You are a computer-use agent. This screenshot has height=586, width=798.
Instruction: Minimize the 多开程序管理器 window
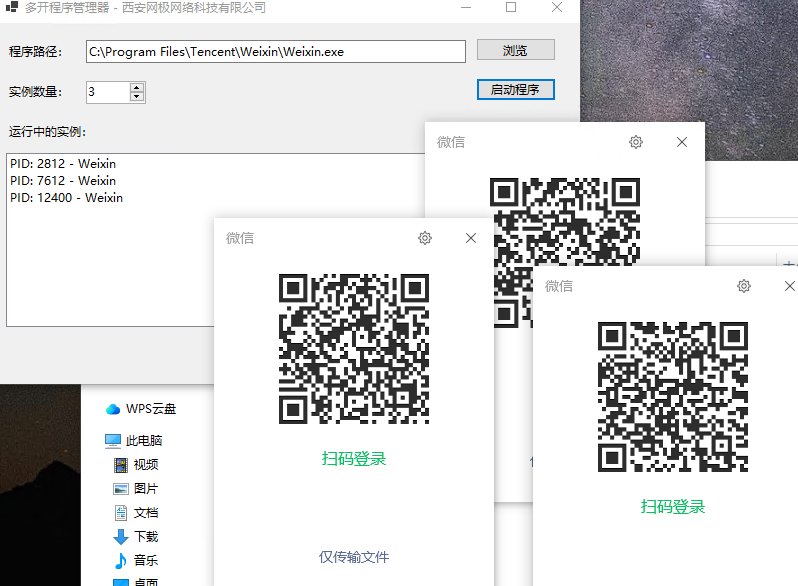tap(466, 7)
